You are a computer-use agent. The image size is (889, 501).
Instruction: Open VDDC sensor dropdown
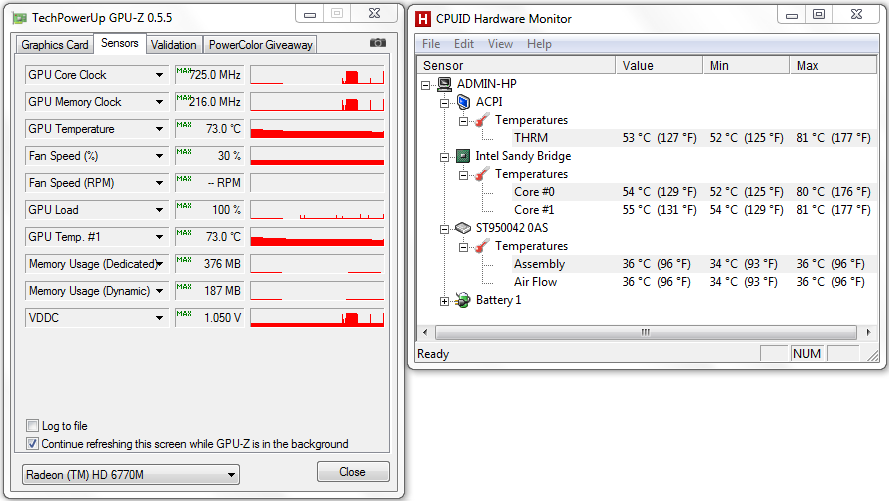tap(159, 318)
